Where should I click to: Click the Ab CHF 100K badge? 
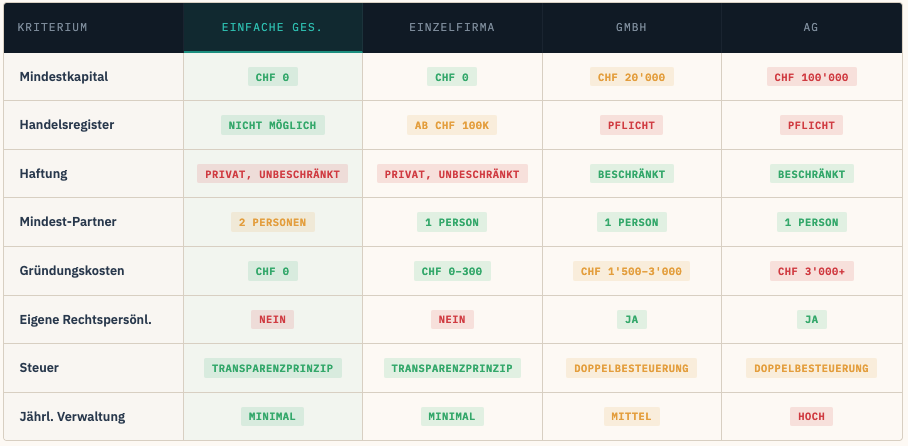pyautogui.click(x=452, y=126)
